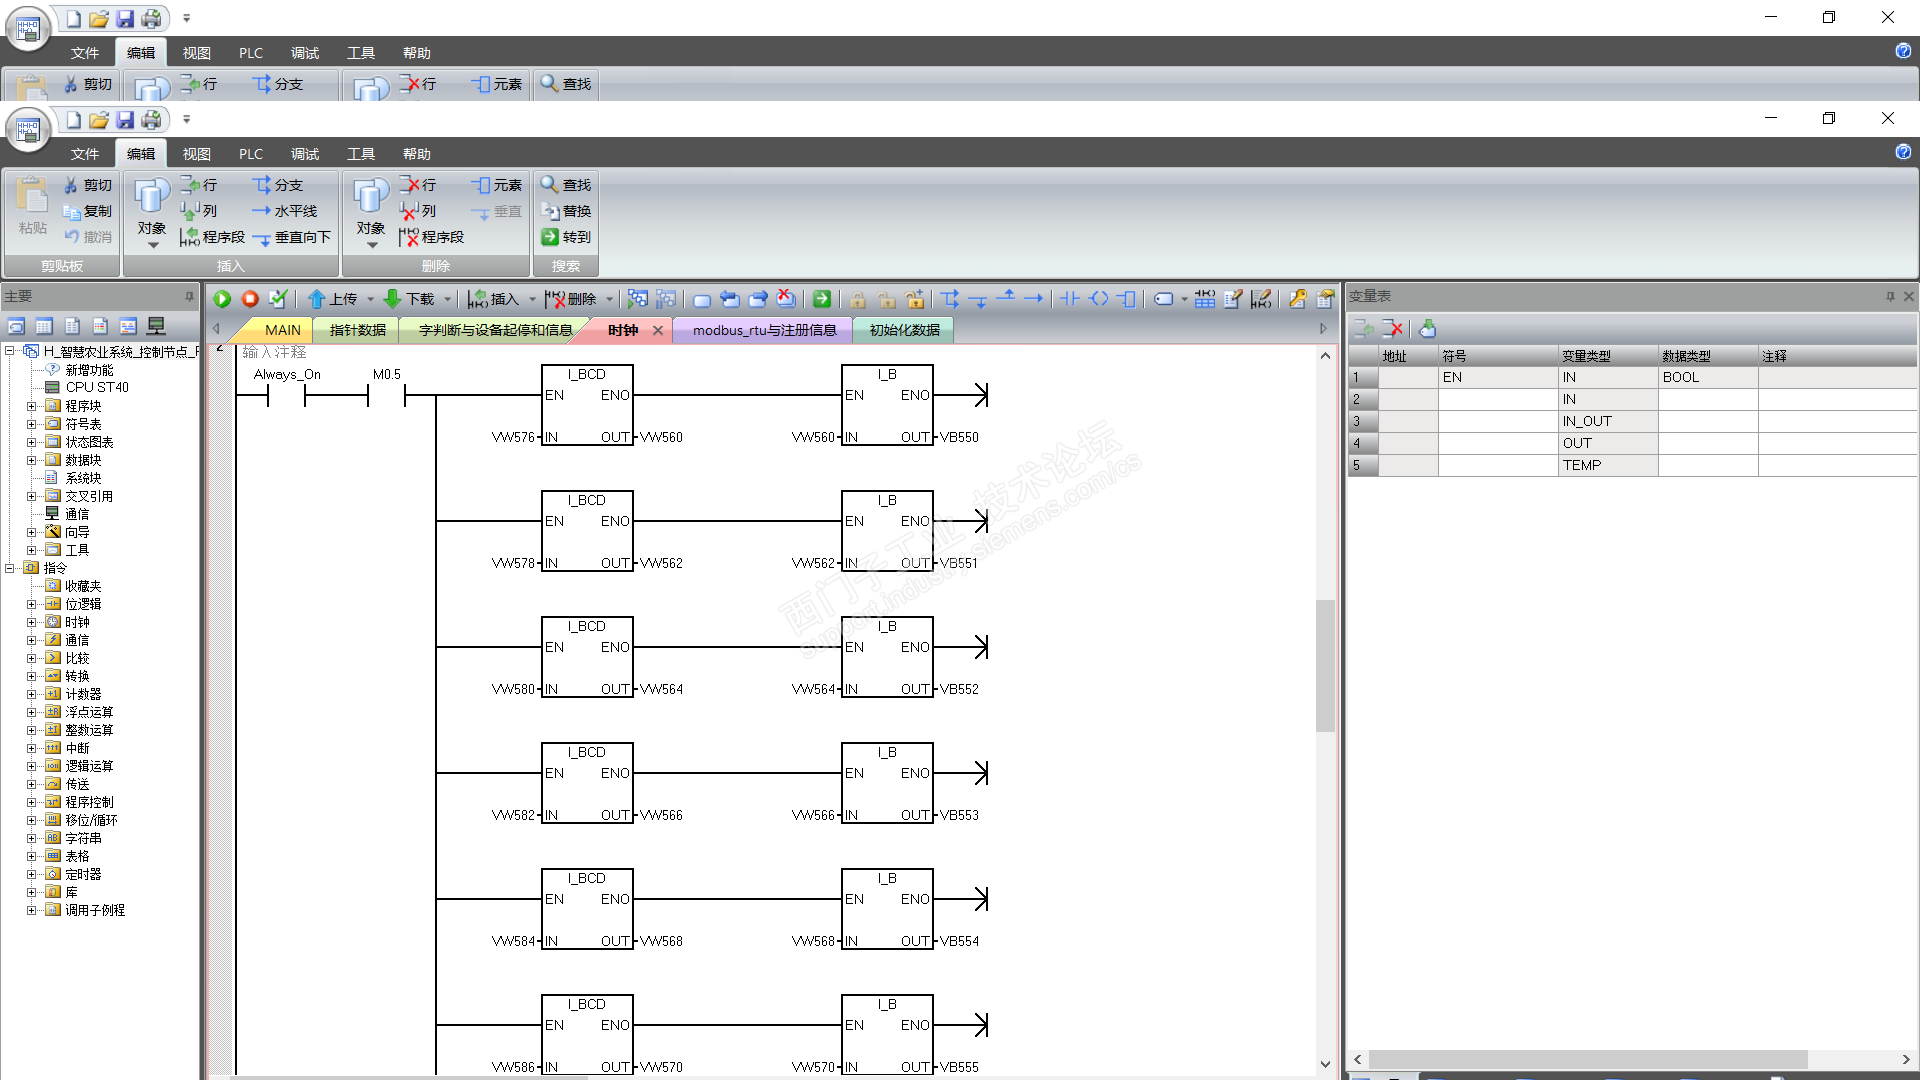
Task: Expand the 程序块 tree node
Action: tap(31, 406)
